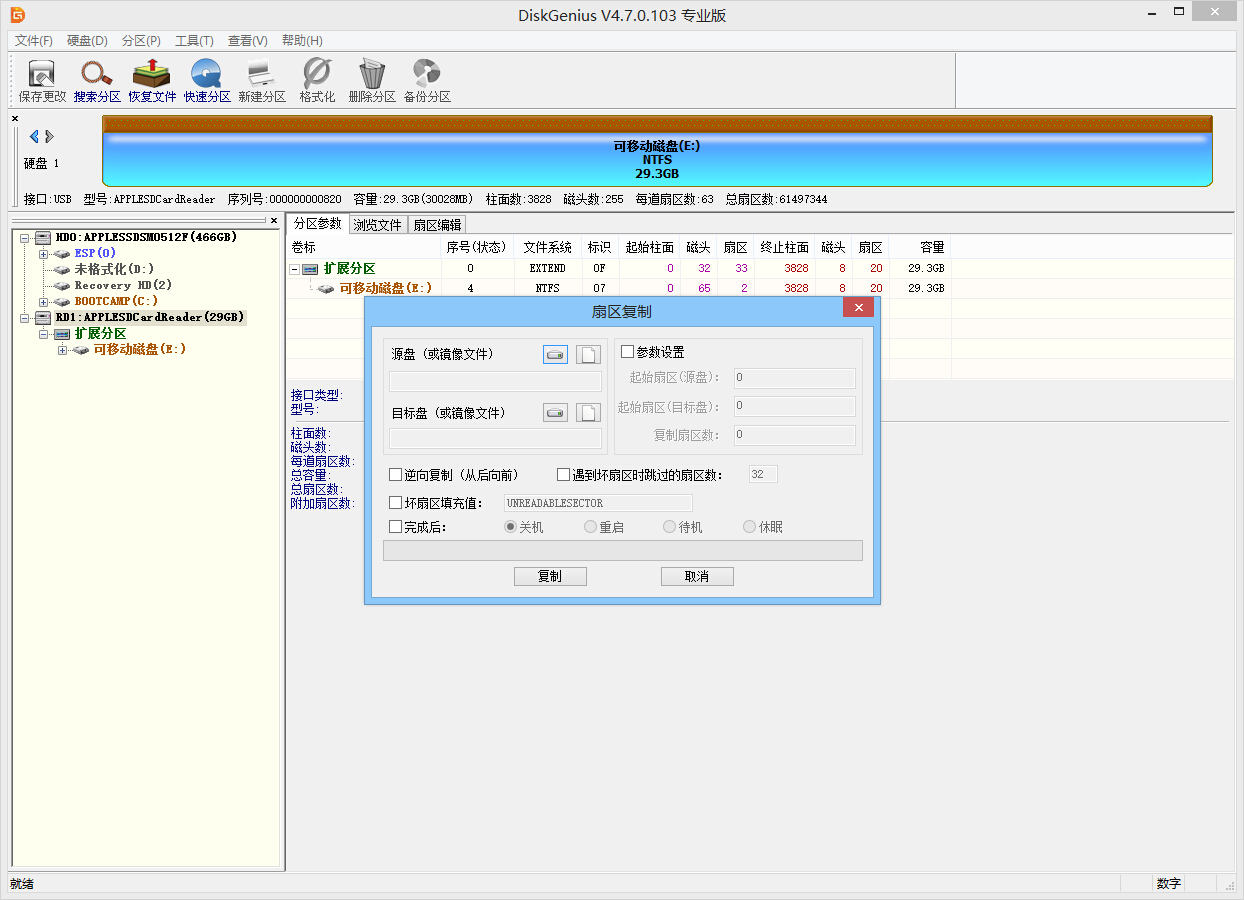Click the 备份分区 toolbar icon
This screenshot has height=900, width=1244.
[x=427, y=81]
